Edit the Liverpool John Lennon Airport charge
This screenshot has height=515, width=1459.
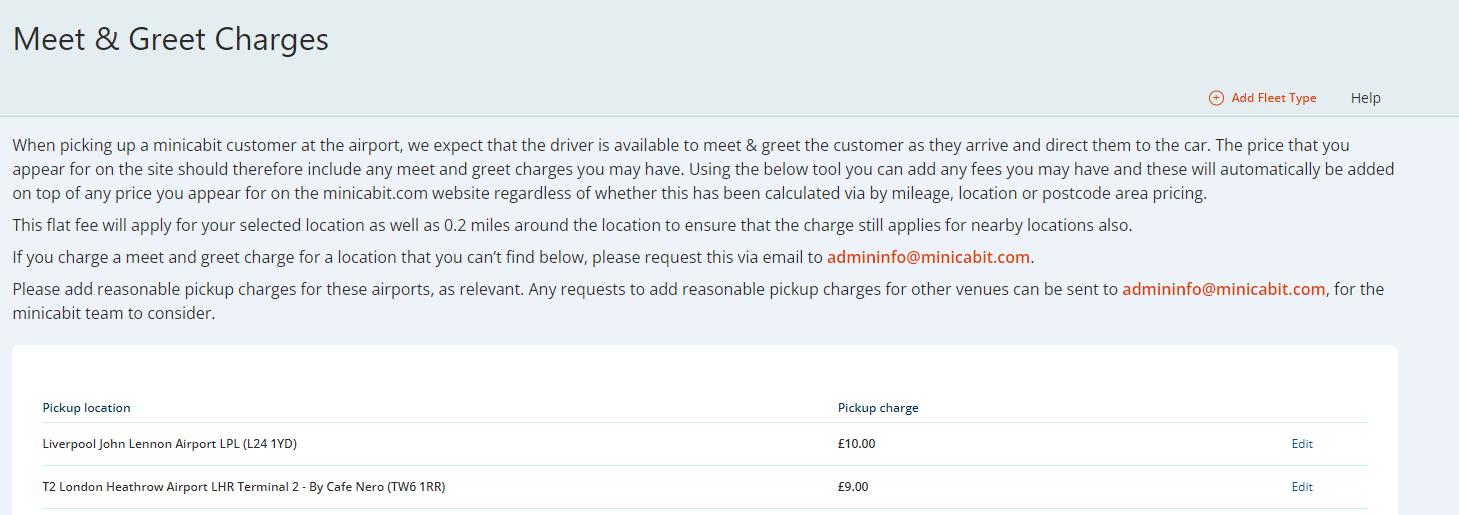pos(1302,444)
